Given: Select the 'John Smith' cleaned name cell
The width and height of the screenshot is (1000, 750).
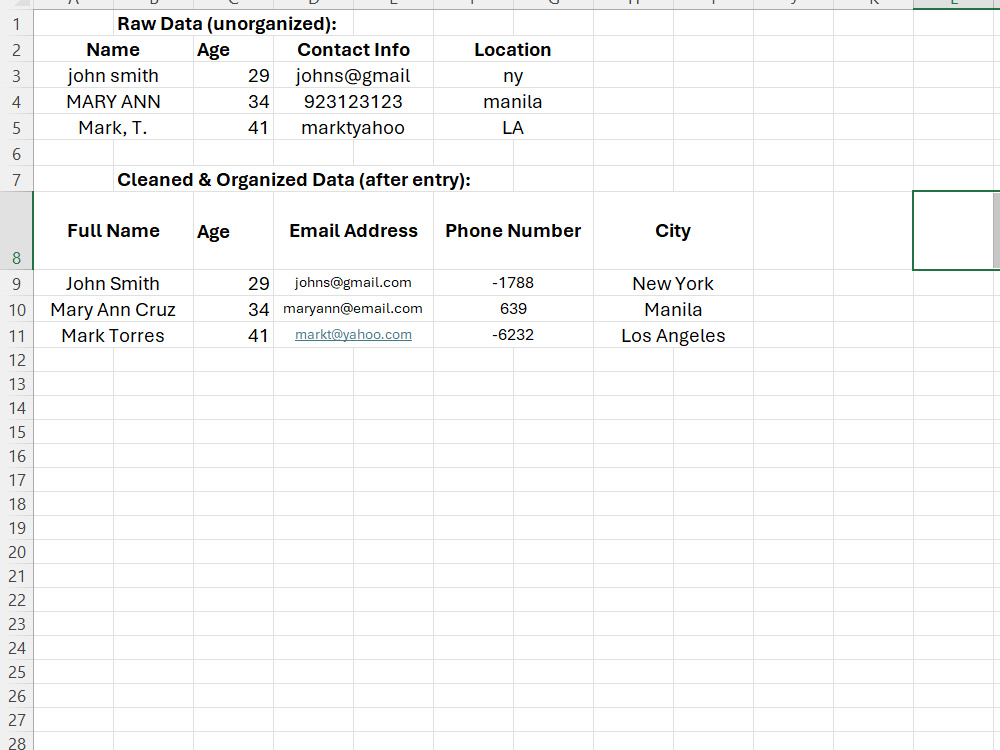Looking at the screenshot, I should (x=113, y=283).
